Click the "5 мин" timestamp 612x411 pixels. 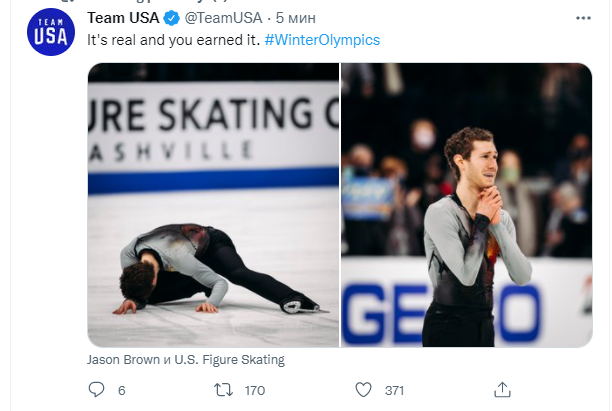(296, 19)
